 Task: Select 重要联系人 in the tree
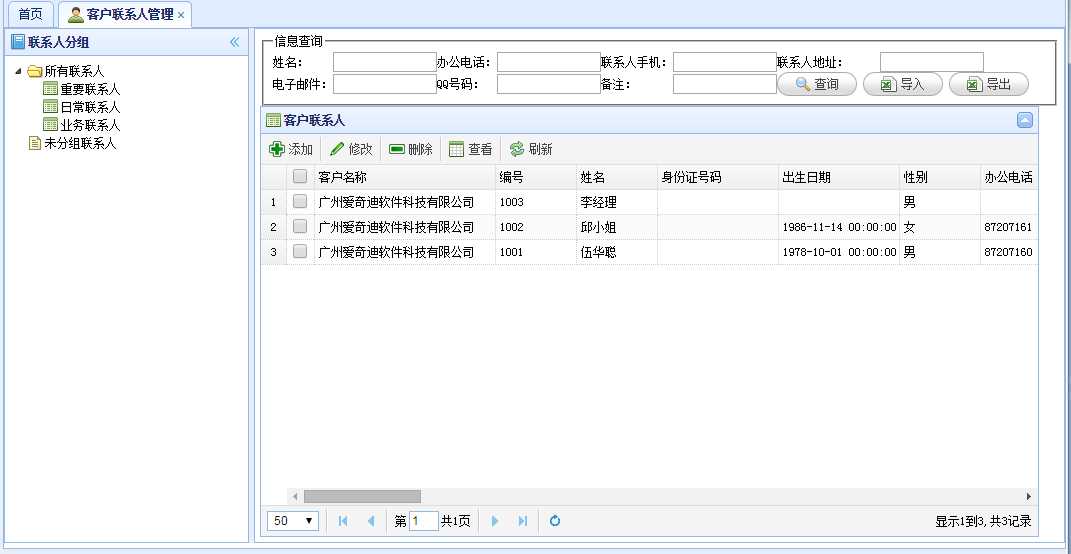coord(90,89)
